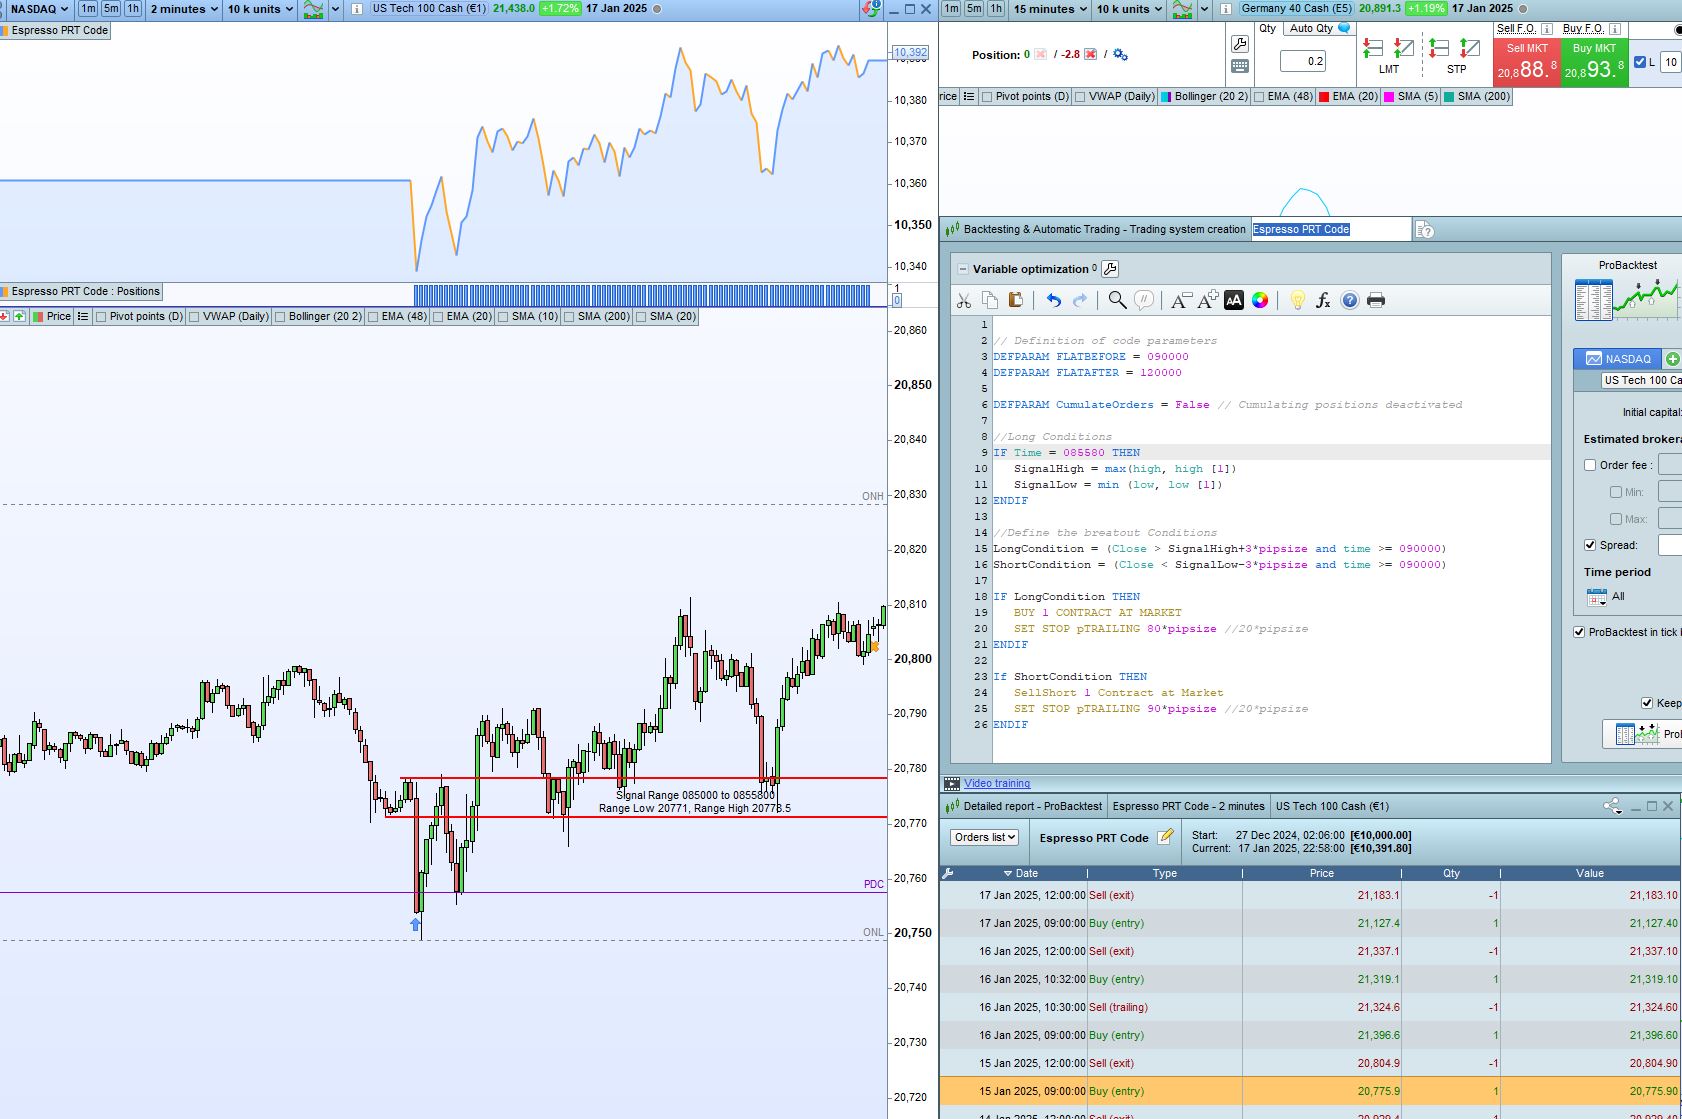The width and height of the screenshot is (1682, 1119).
Task: Open the share icon in Detailed report
Action: coord(1612,806)
